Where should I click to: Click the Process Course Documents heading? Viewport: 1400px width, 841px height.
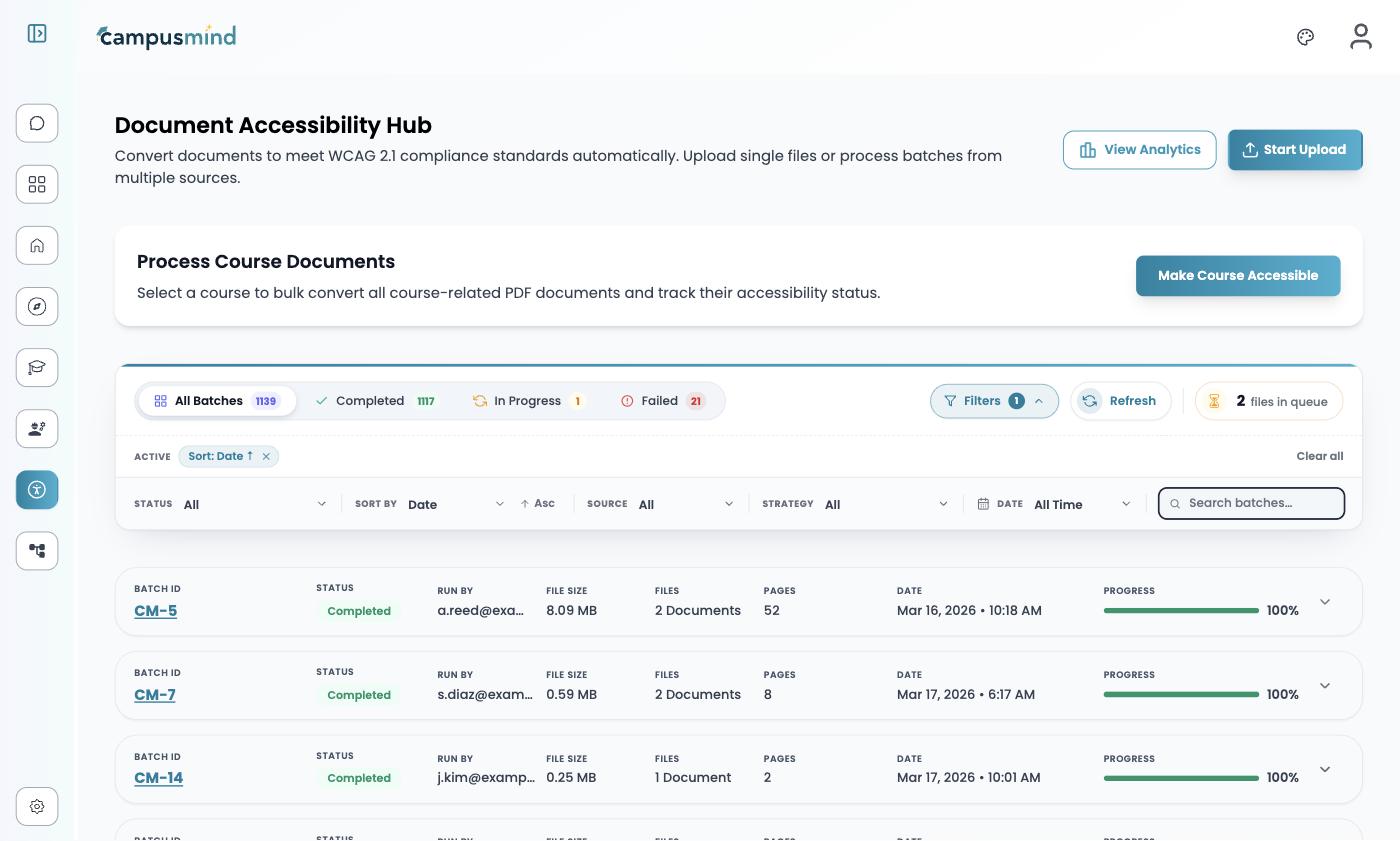[266, 261]
